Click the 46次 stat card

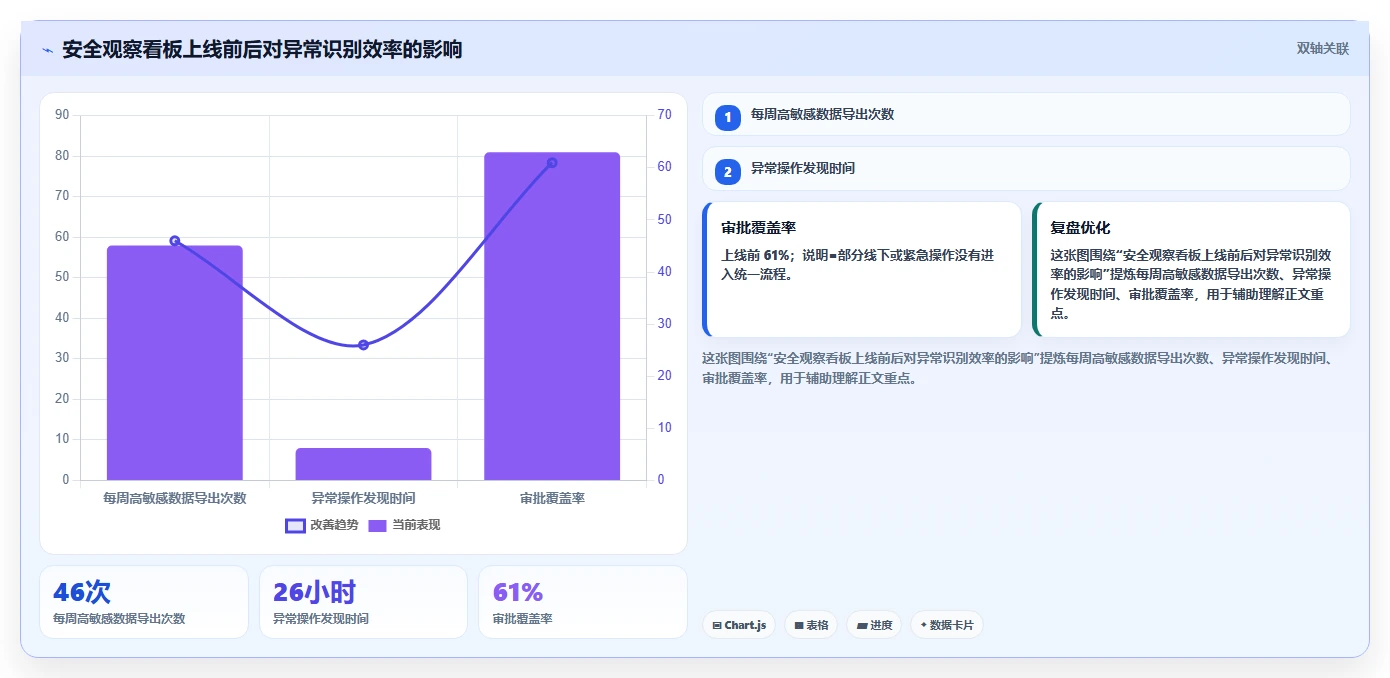144,602
